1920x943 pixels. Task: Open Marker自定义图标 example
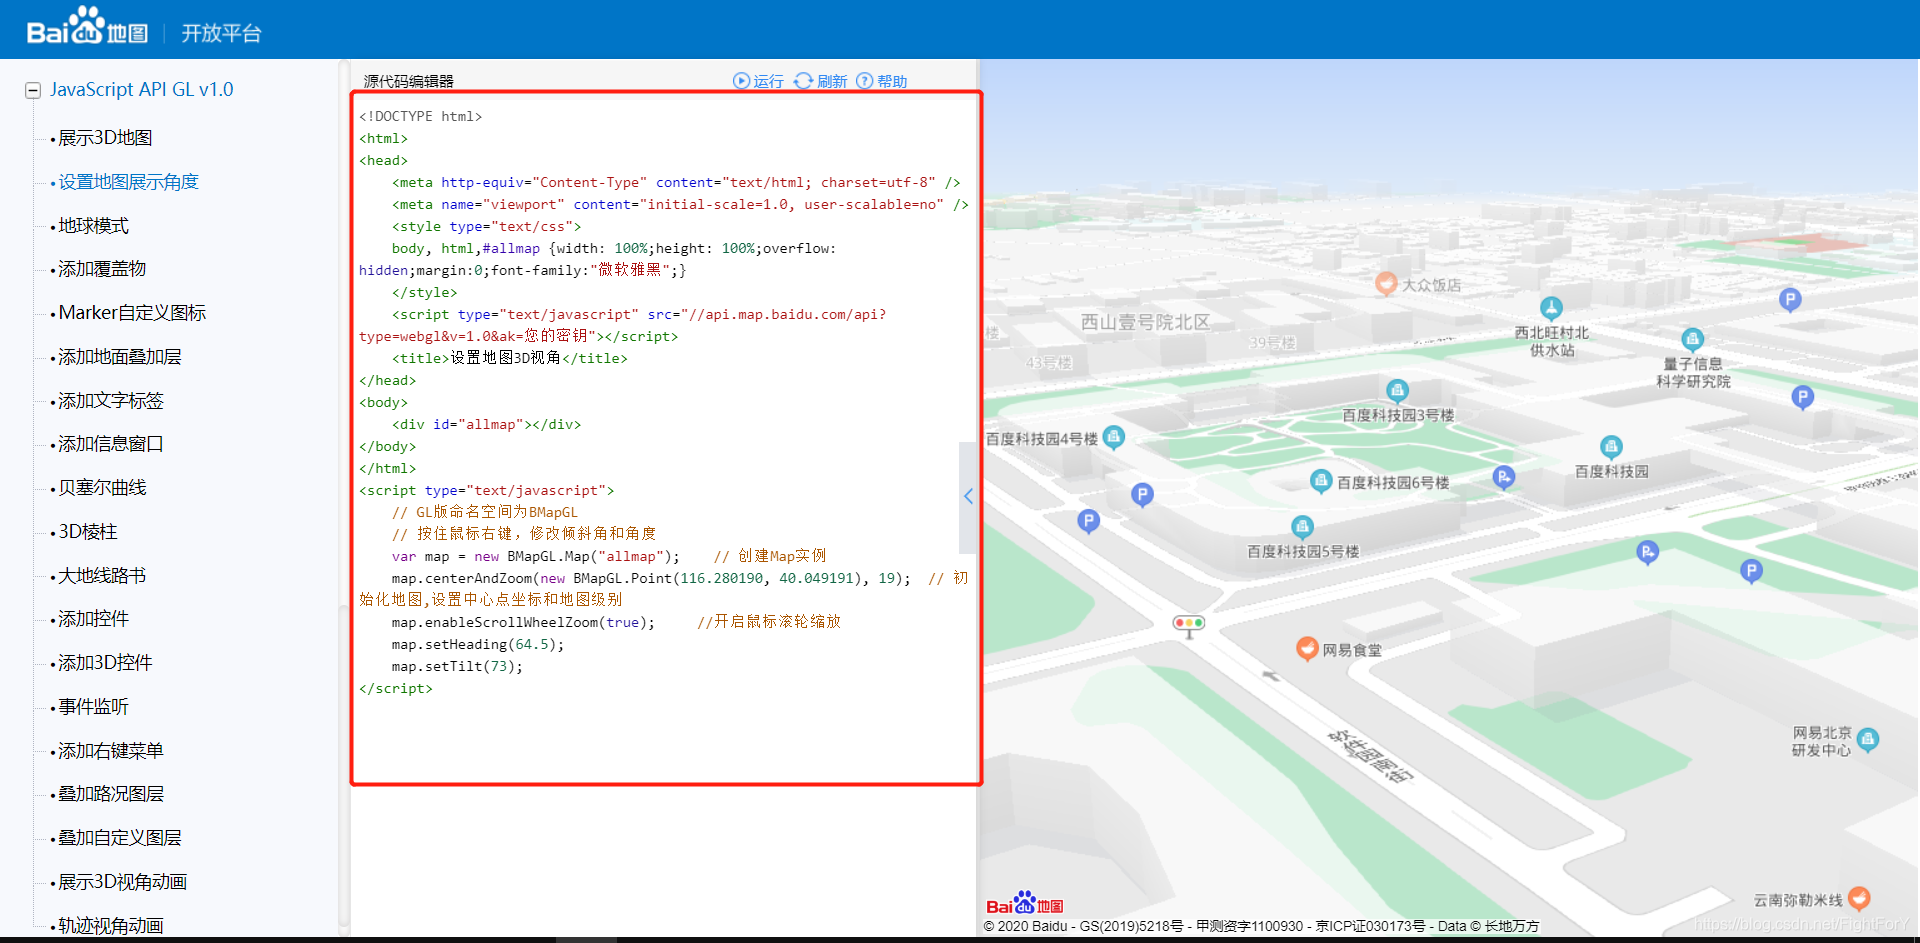coord(132,313)
